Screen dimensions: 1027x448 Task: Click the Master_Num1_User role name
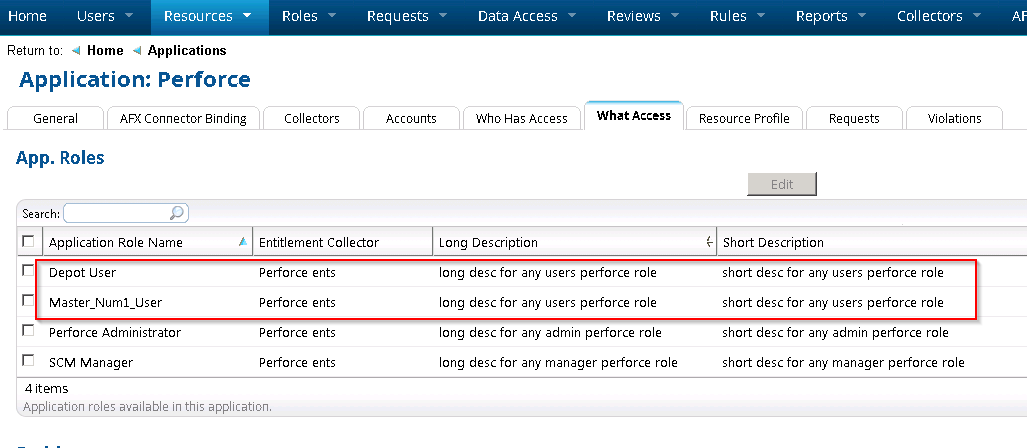(105, 303)
